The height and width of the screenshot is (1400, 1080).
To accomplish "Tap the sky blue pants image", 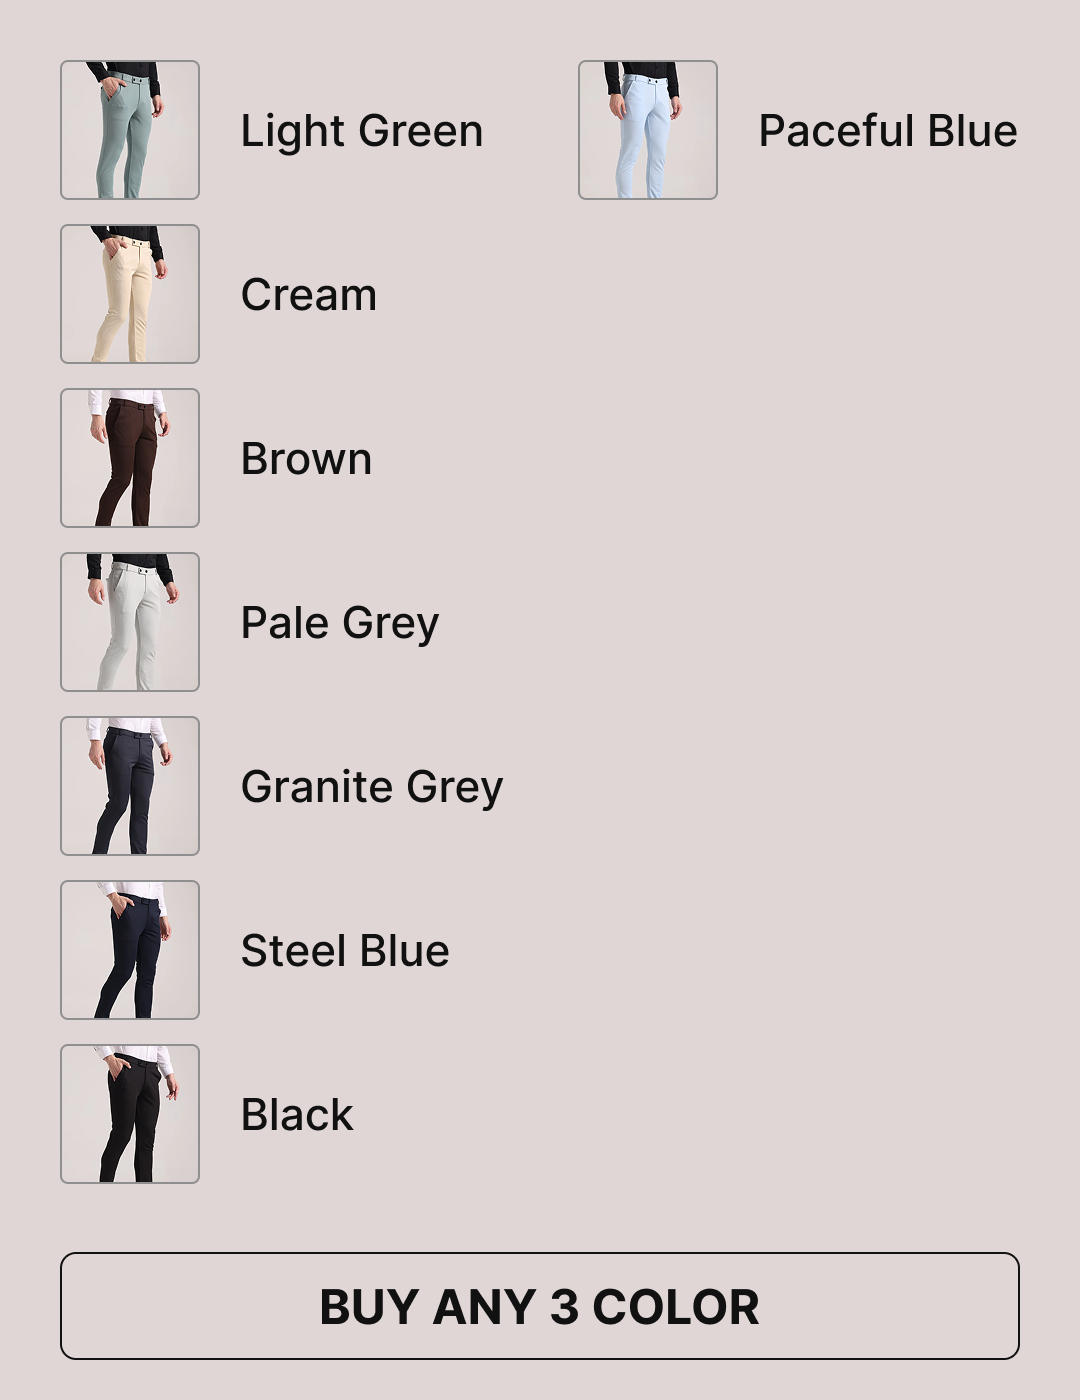I will tap(648, 130).
